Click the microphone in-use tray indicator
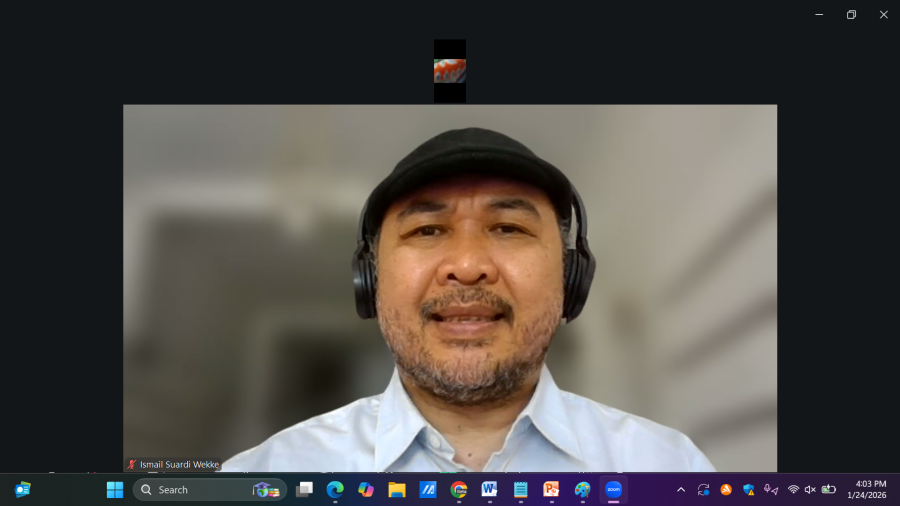Viewport: 900px width, 506px height. (771, 489)
